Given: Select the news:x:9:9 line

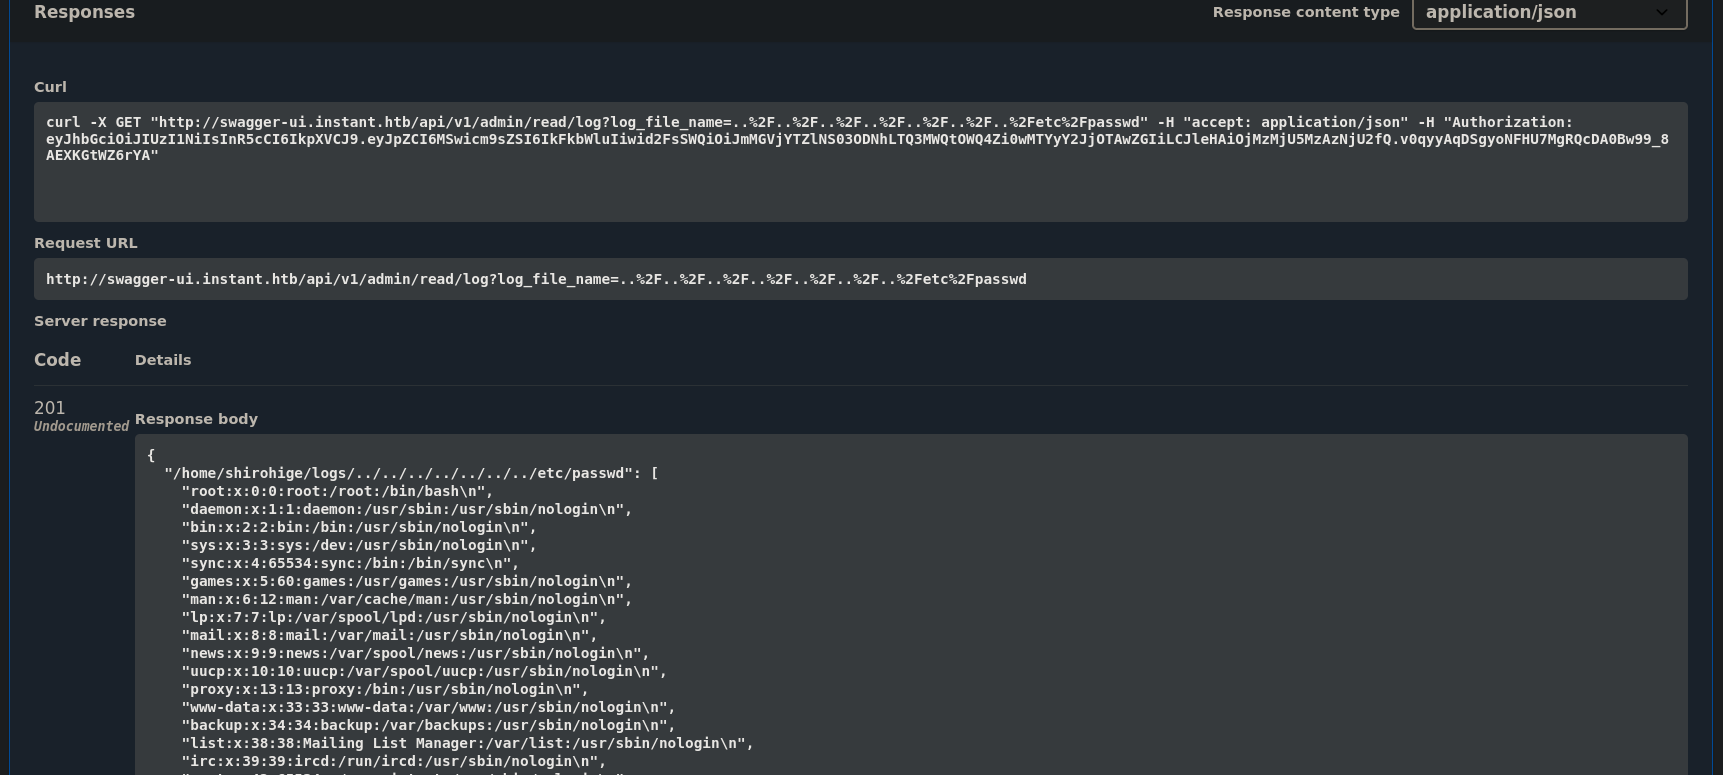Looking at the screenshot, I should [415, 653].
